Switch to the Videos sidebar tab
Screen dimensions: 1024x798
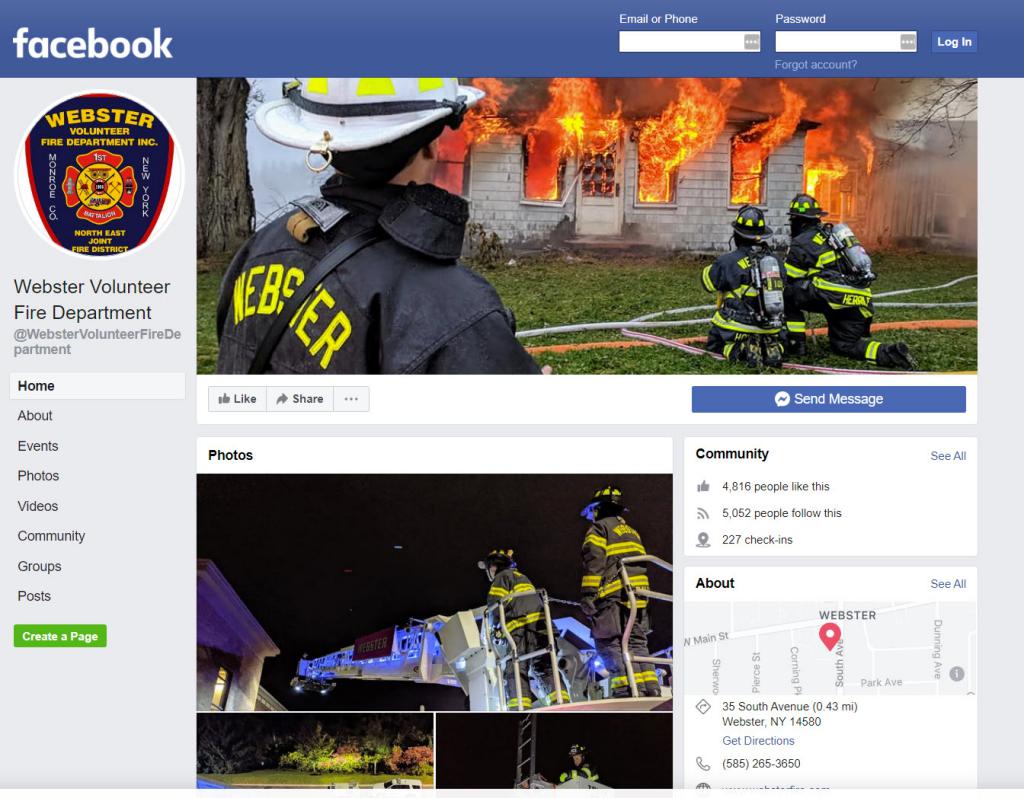point(38,506)
